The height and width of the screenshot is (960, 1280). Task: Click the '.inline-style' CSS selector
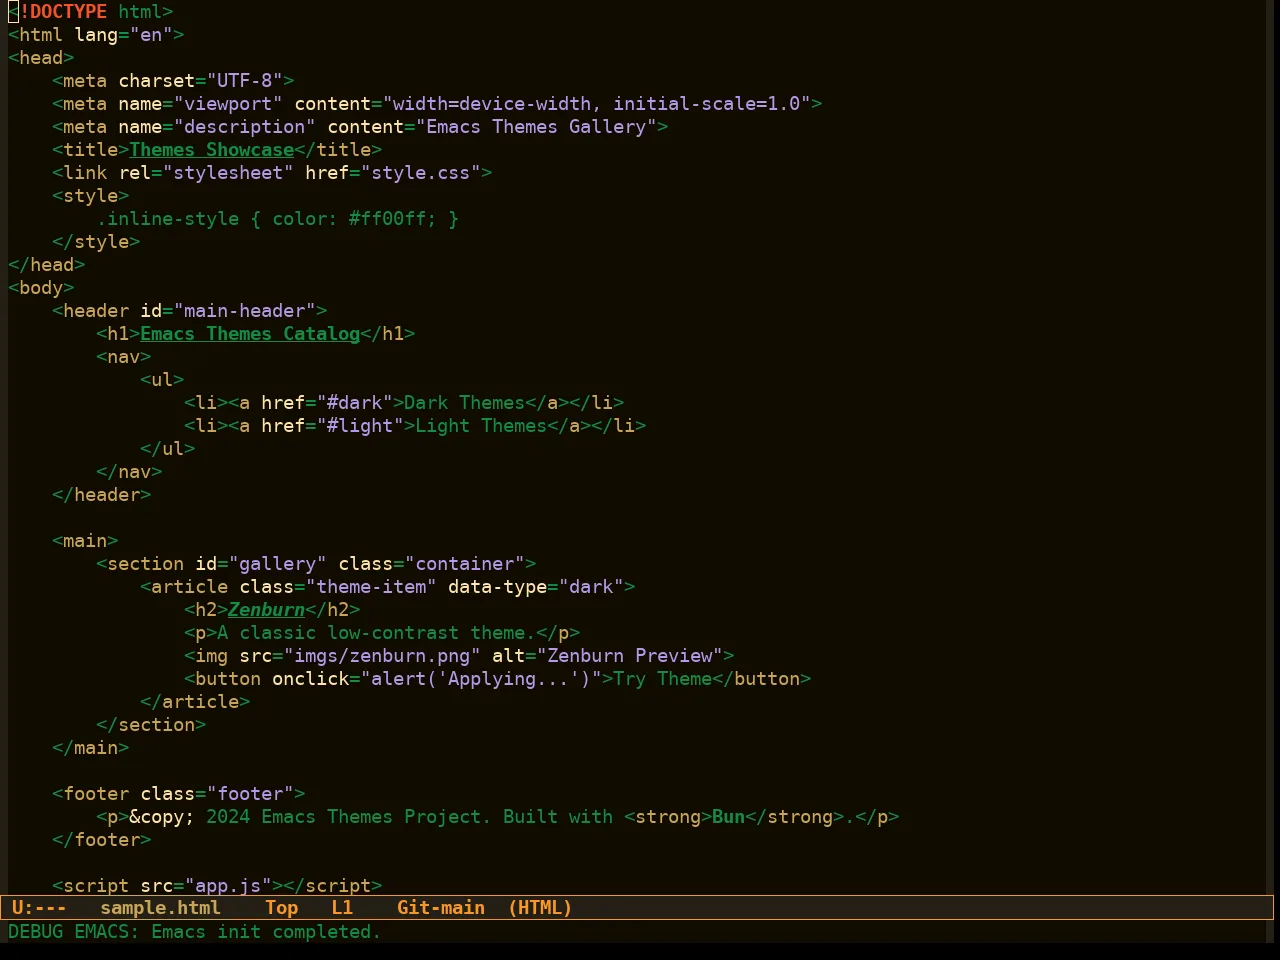click(168, 219)
